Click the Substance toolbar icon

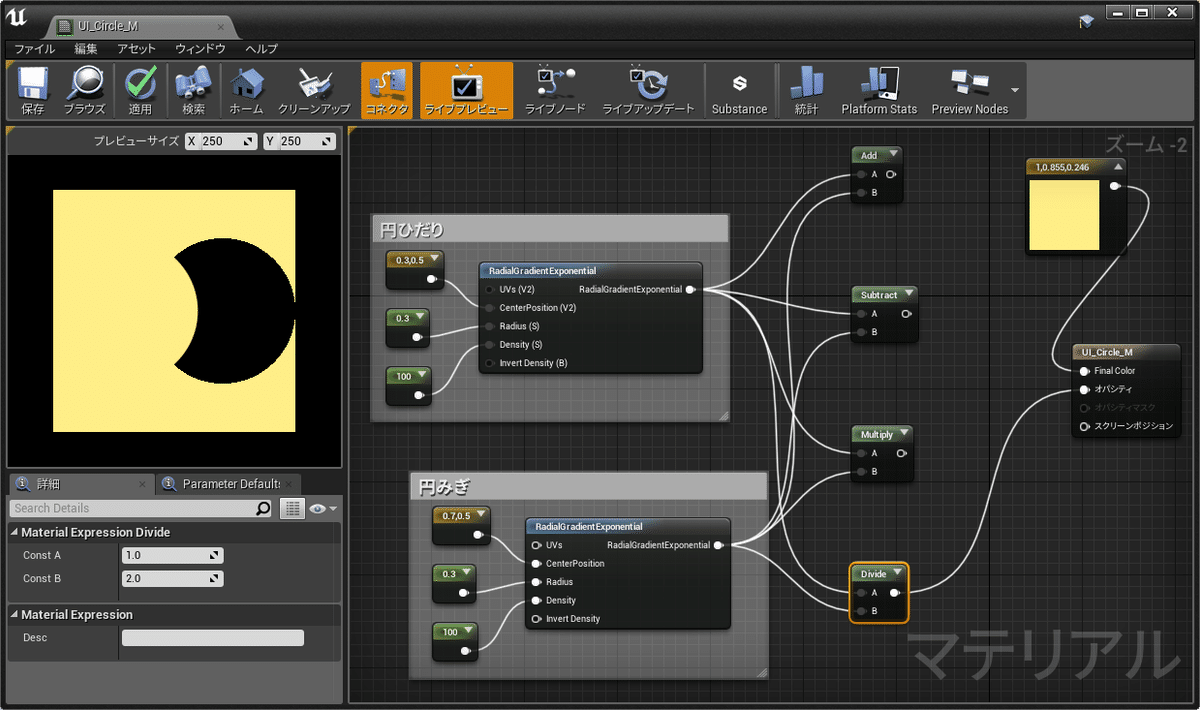click(739, 91)
